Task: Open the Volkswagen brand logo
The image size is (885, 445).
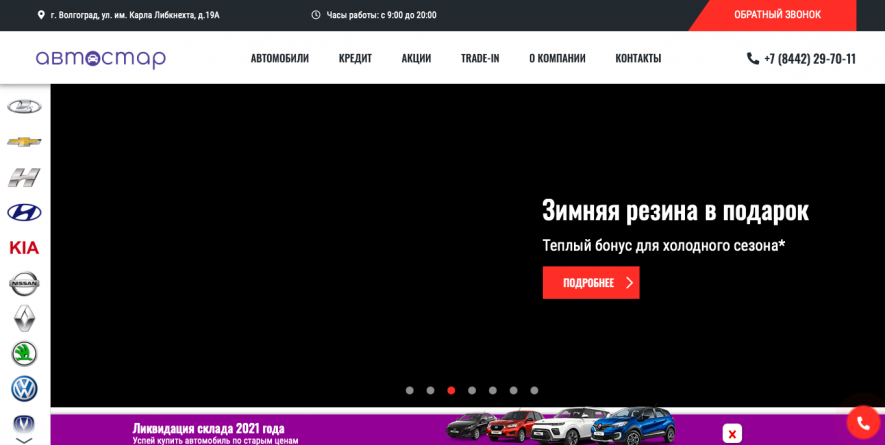Action: 24,388
